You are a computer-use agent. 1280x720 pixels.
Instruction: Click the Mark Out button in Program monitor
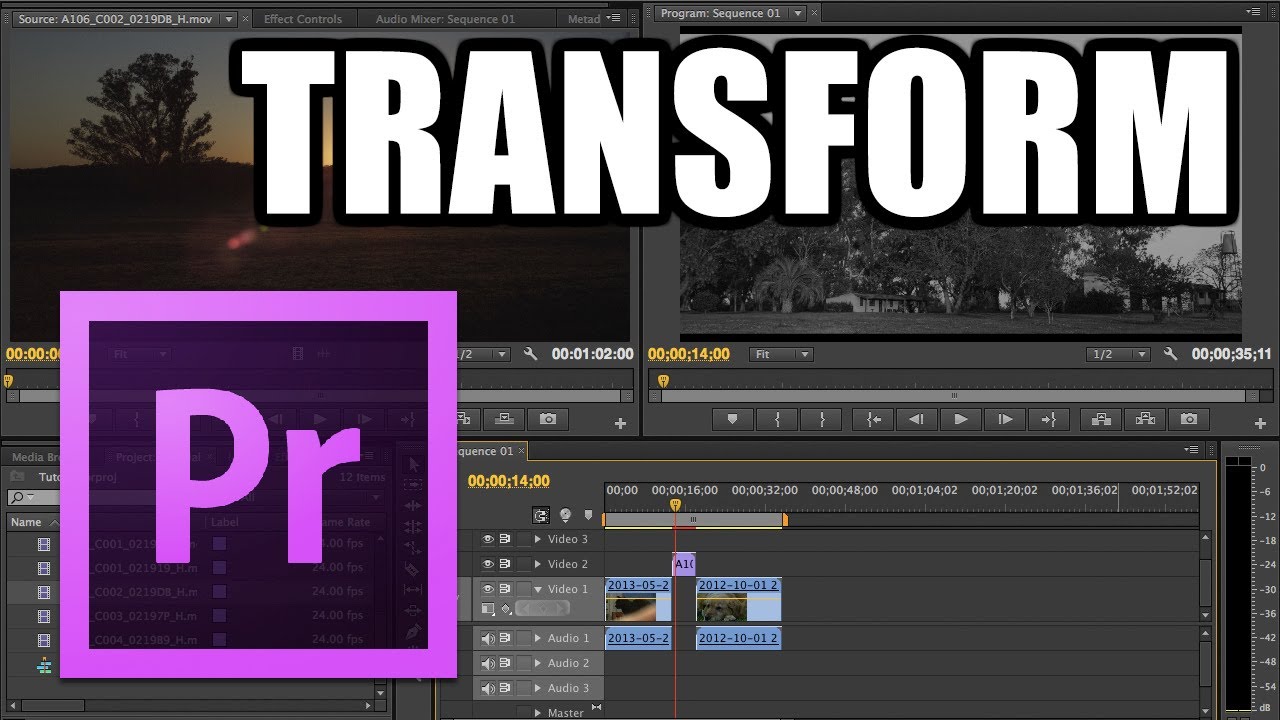click(x=823, y=420)
